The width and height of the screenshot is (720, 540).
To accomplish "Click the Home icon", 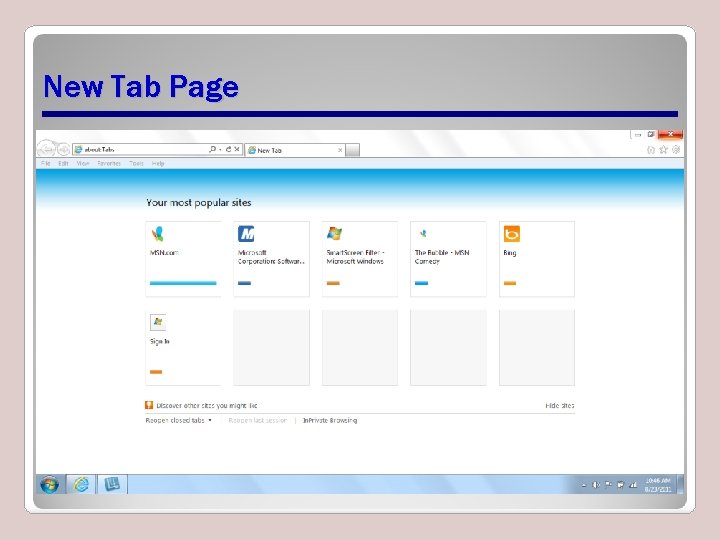I will pos(650,150).
